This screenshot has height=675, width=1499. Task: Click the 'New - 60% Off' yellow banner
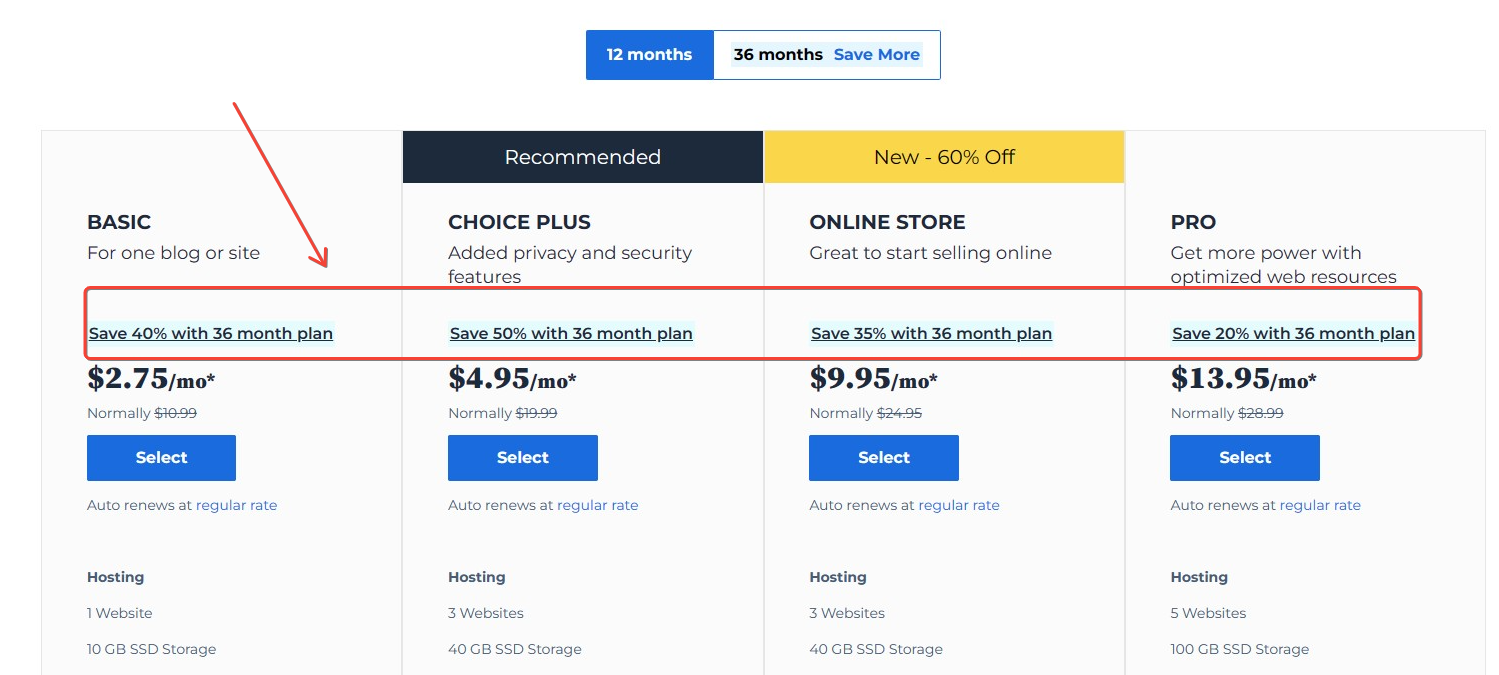pyautogui.click(x=944, y=157)
